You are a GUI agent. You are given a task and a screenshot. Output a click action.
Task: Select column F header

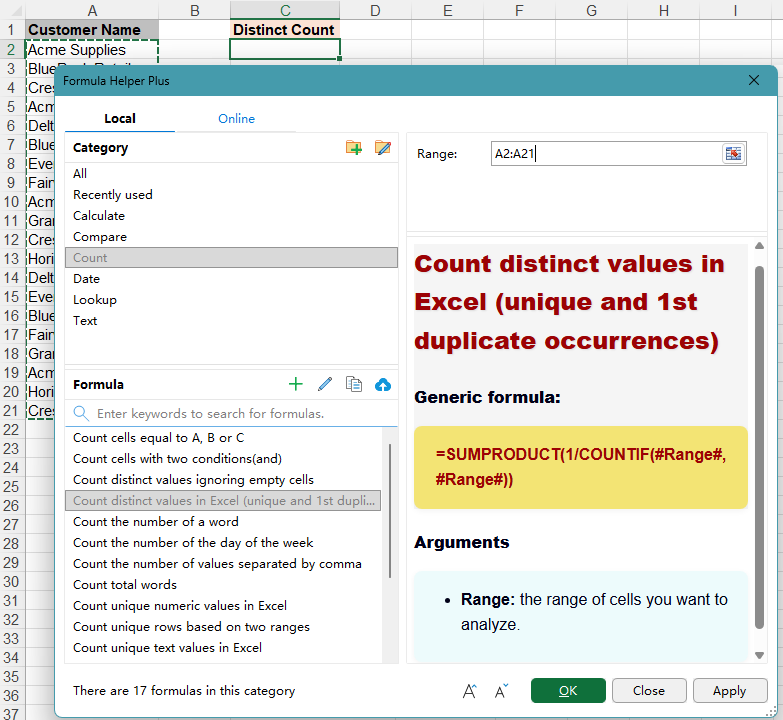(519, 10)
